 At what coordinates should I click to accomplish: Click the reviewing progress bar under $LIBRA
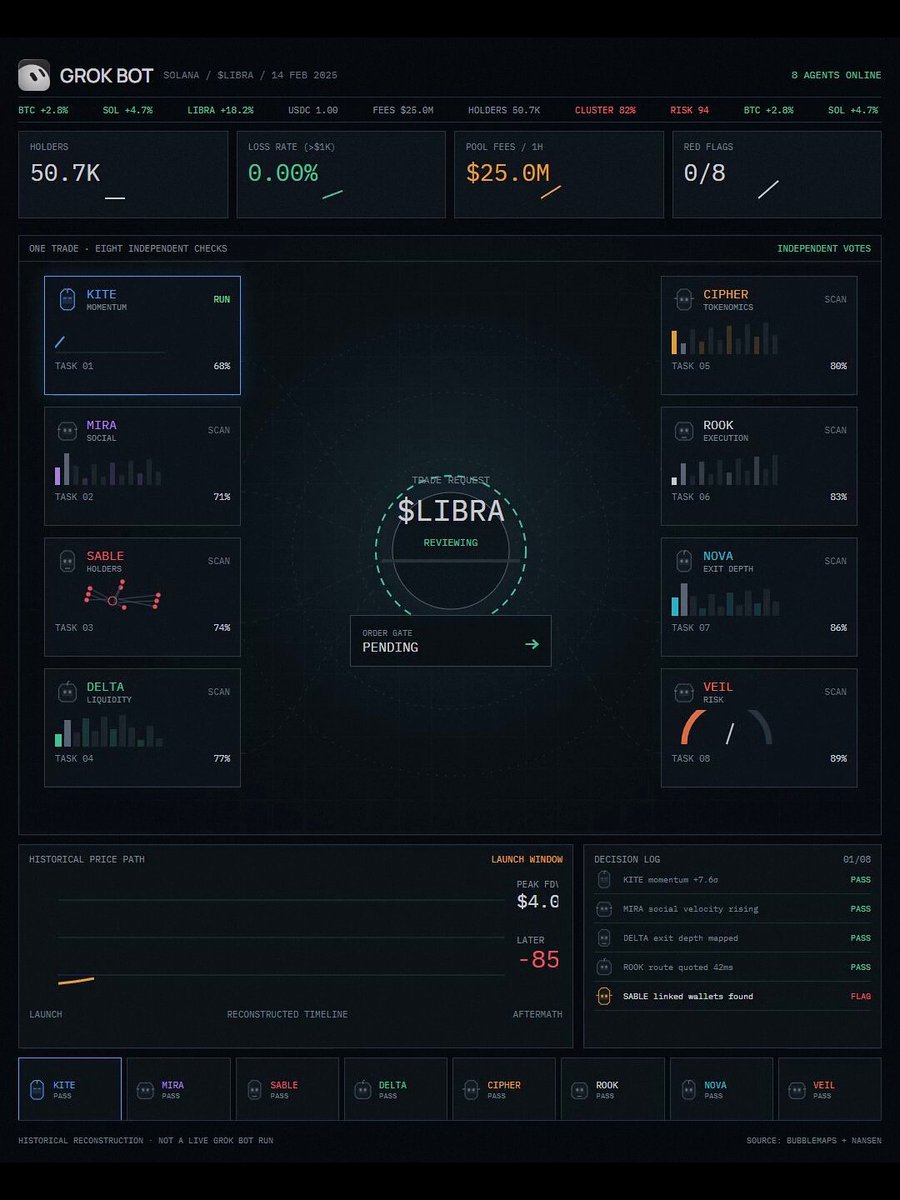(450, 561)
